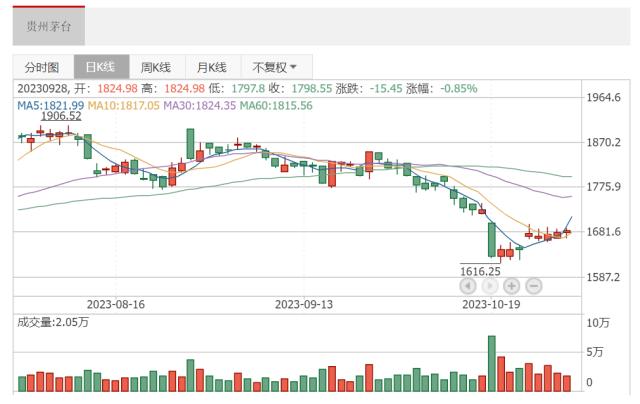Click the 1964.6 price axis label
Screen dimensions: 640x404
coord(603,98)
